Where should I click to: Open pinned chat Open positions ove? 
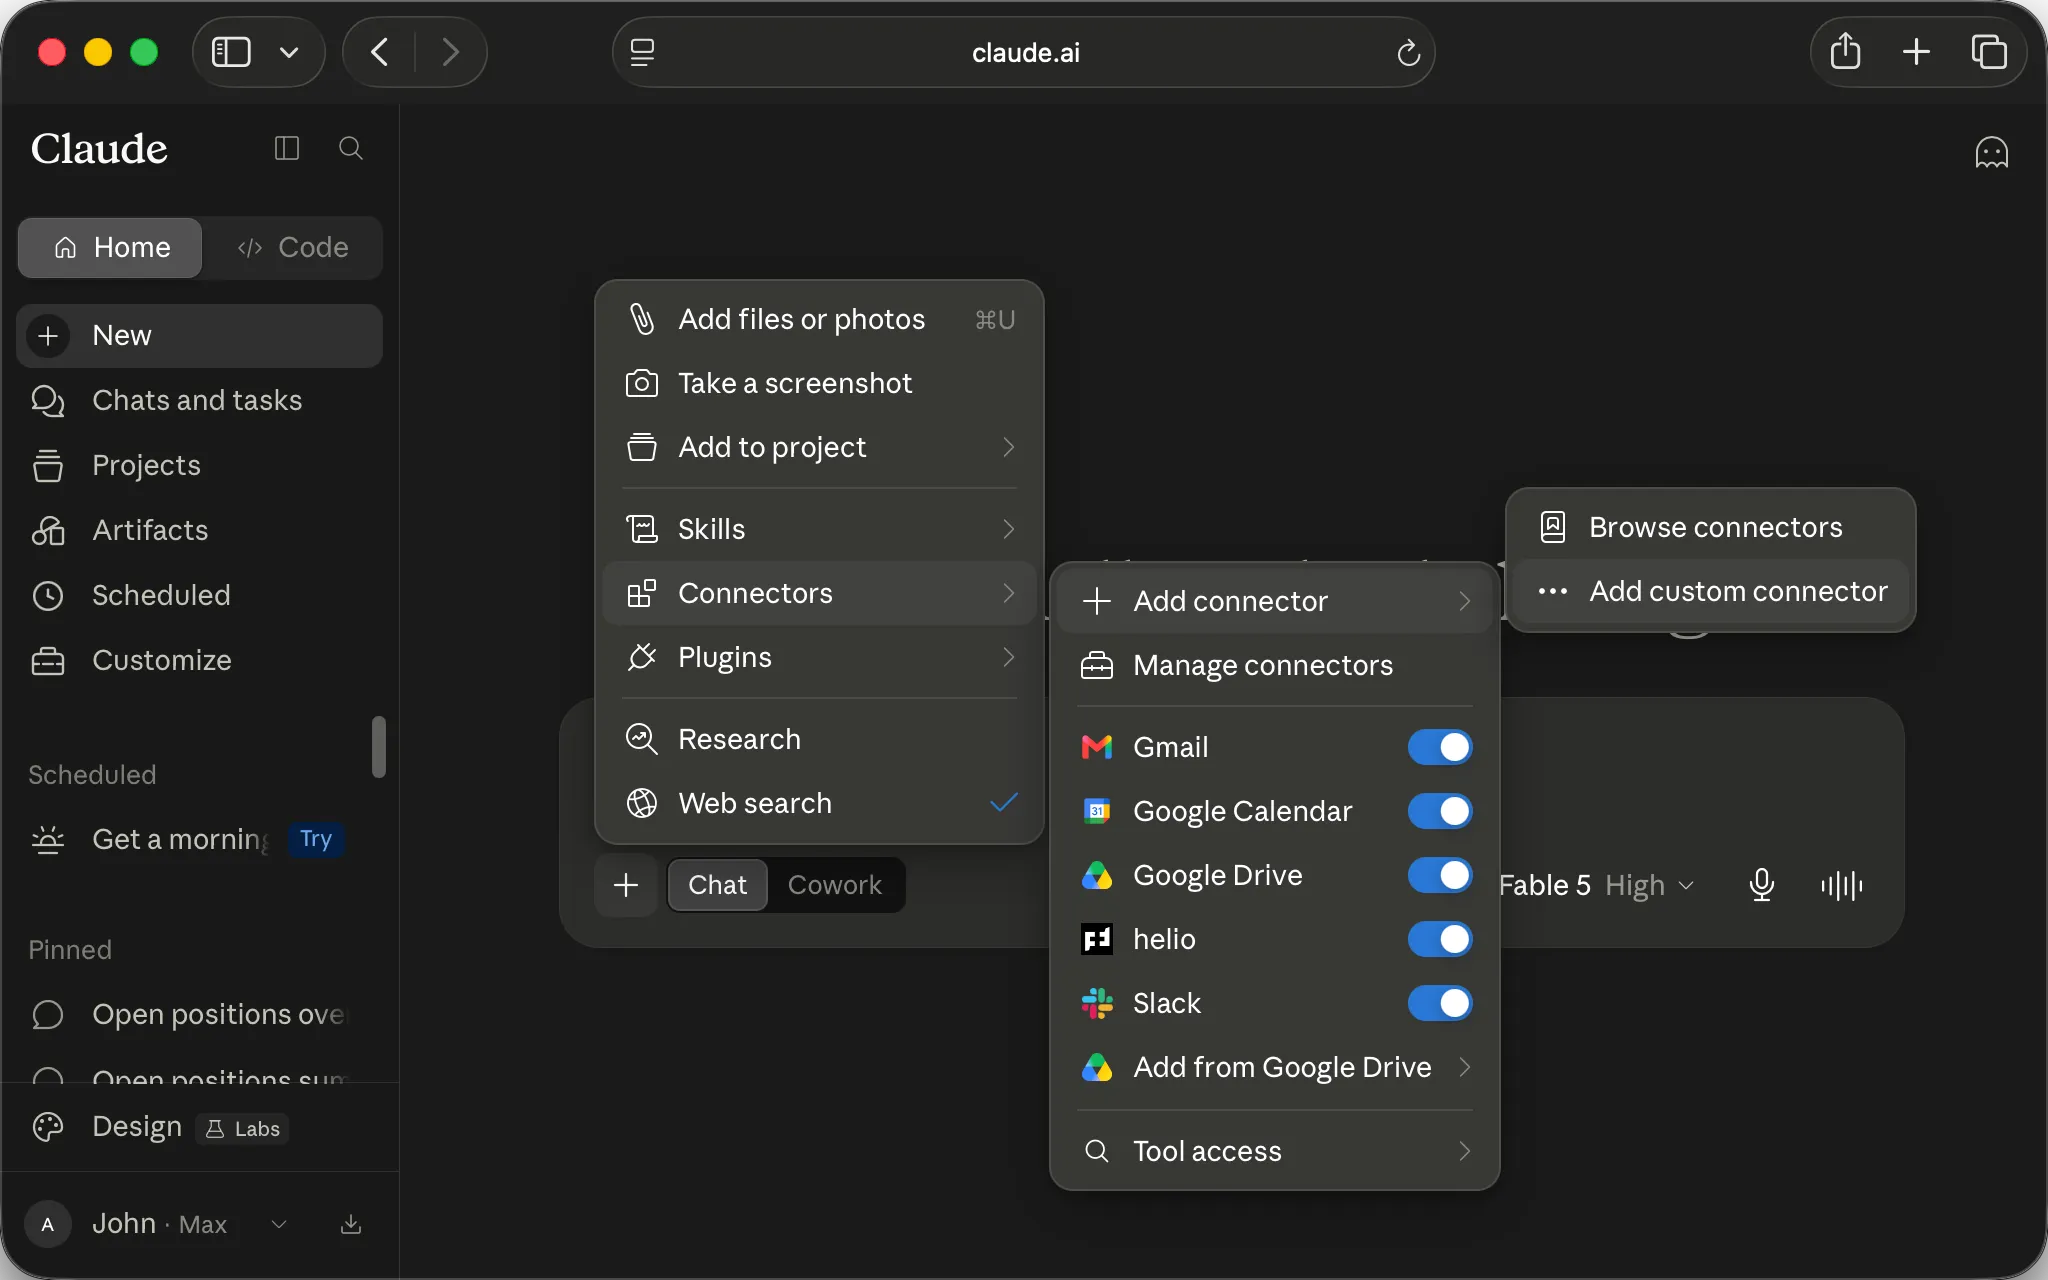pyautogui.click(x=199, y=1014)
